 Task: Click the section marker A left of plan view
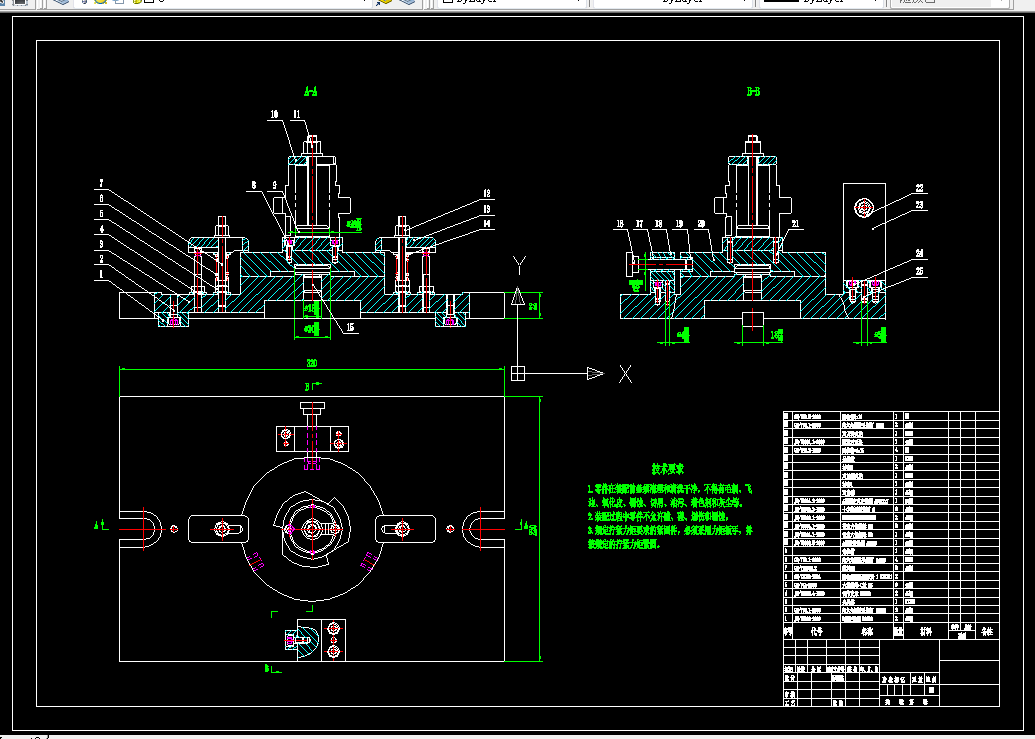coord(97,525)
